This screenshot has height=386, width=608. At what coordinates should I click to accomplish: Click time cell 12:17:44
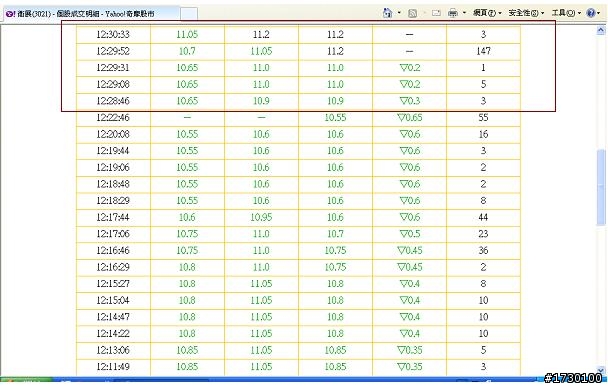coord(113,217)
